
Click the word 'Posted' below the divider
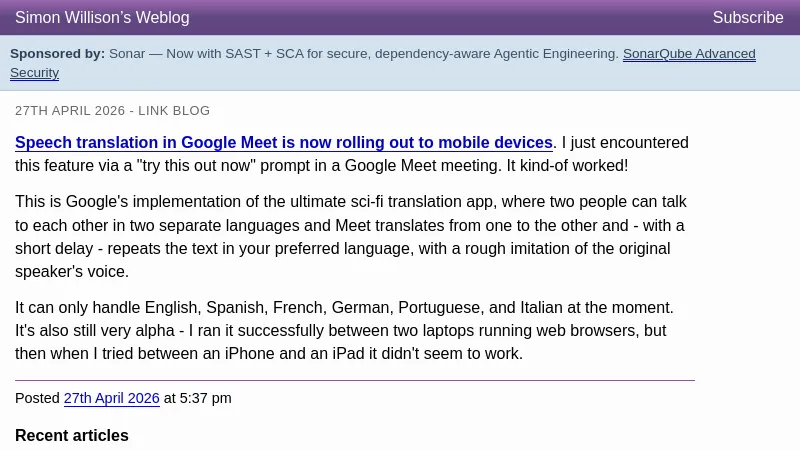(37, 398)
